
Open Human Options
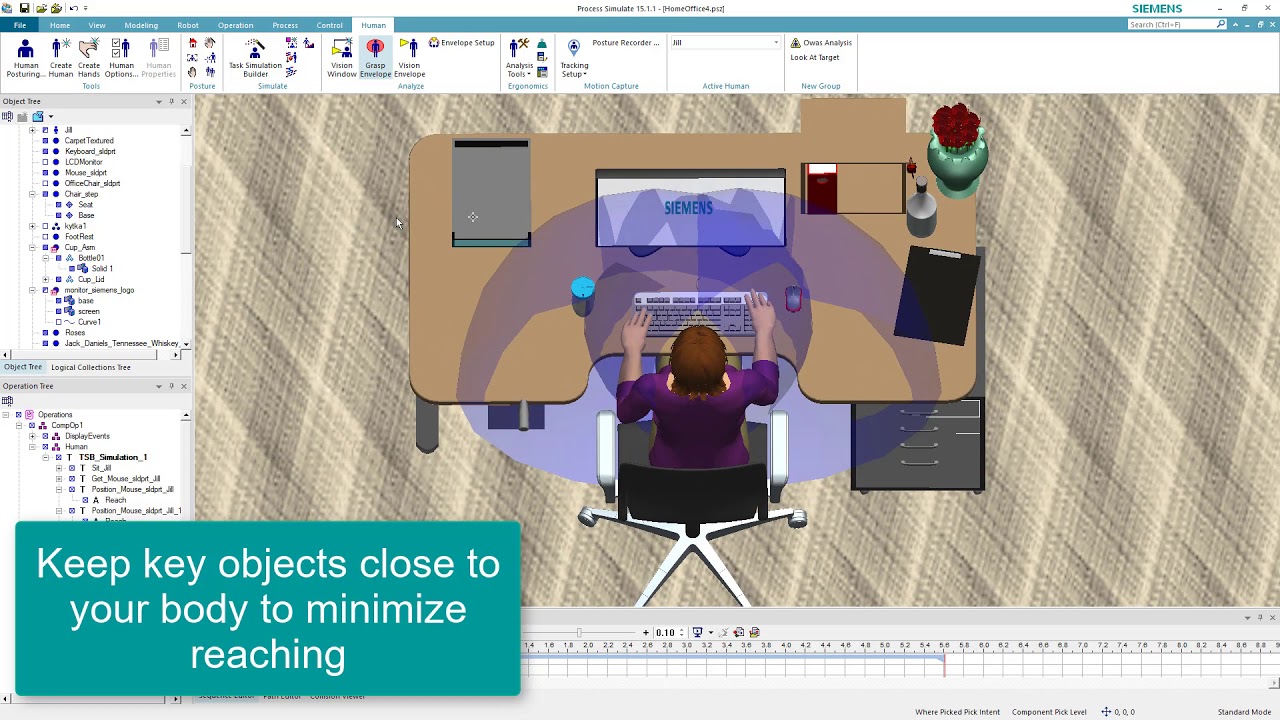click(x=121, y=58)
